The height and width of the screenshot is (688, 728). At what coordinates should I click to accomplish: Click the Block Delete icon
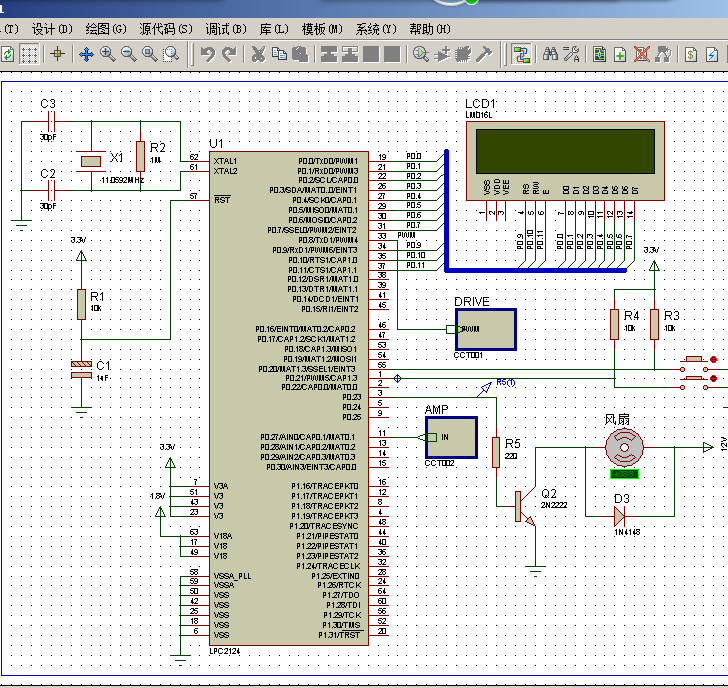click(392, 54)
